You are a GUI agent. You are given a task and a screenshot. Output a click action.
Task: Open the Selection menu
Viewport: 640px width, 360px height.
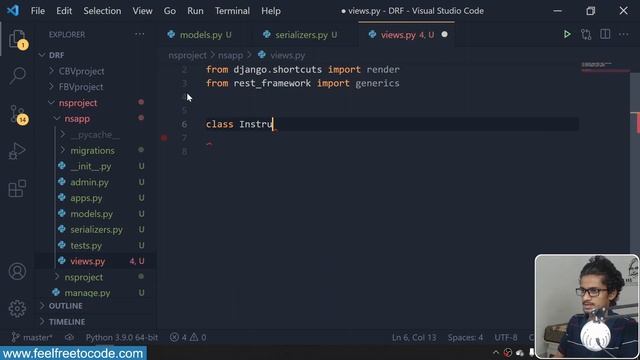102,11
